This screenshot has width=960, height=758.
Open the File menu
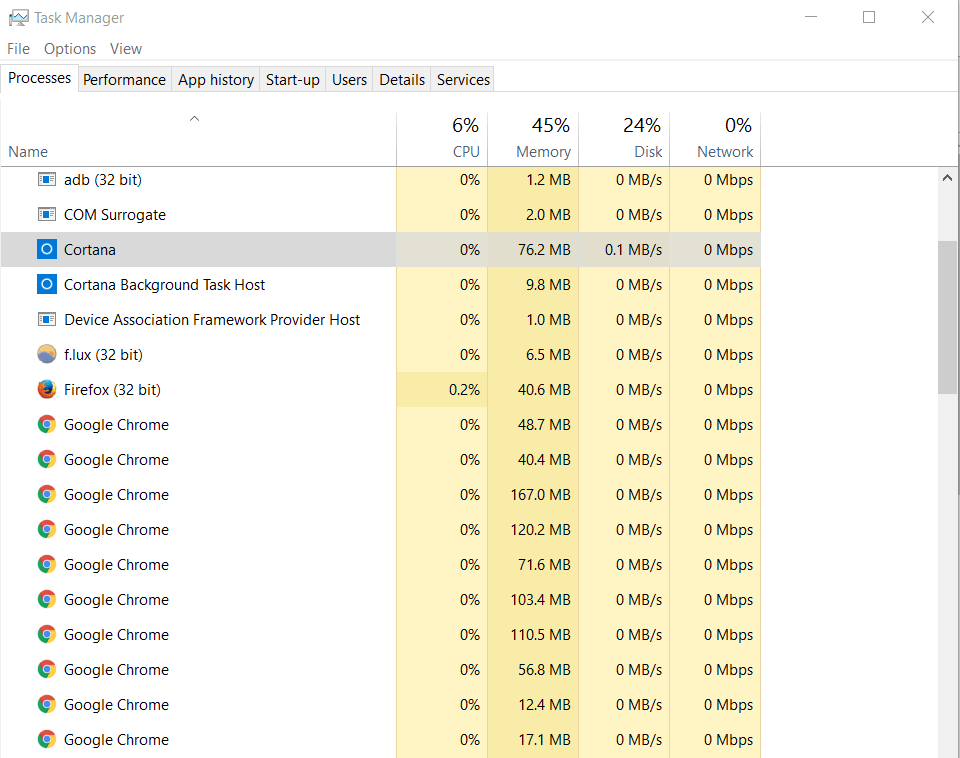[x=17, y=48]
